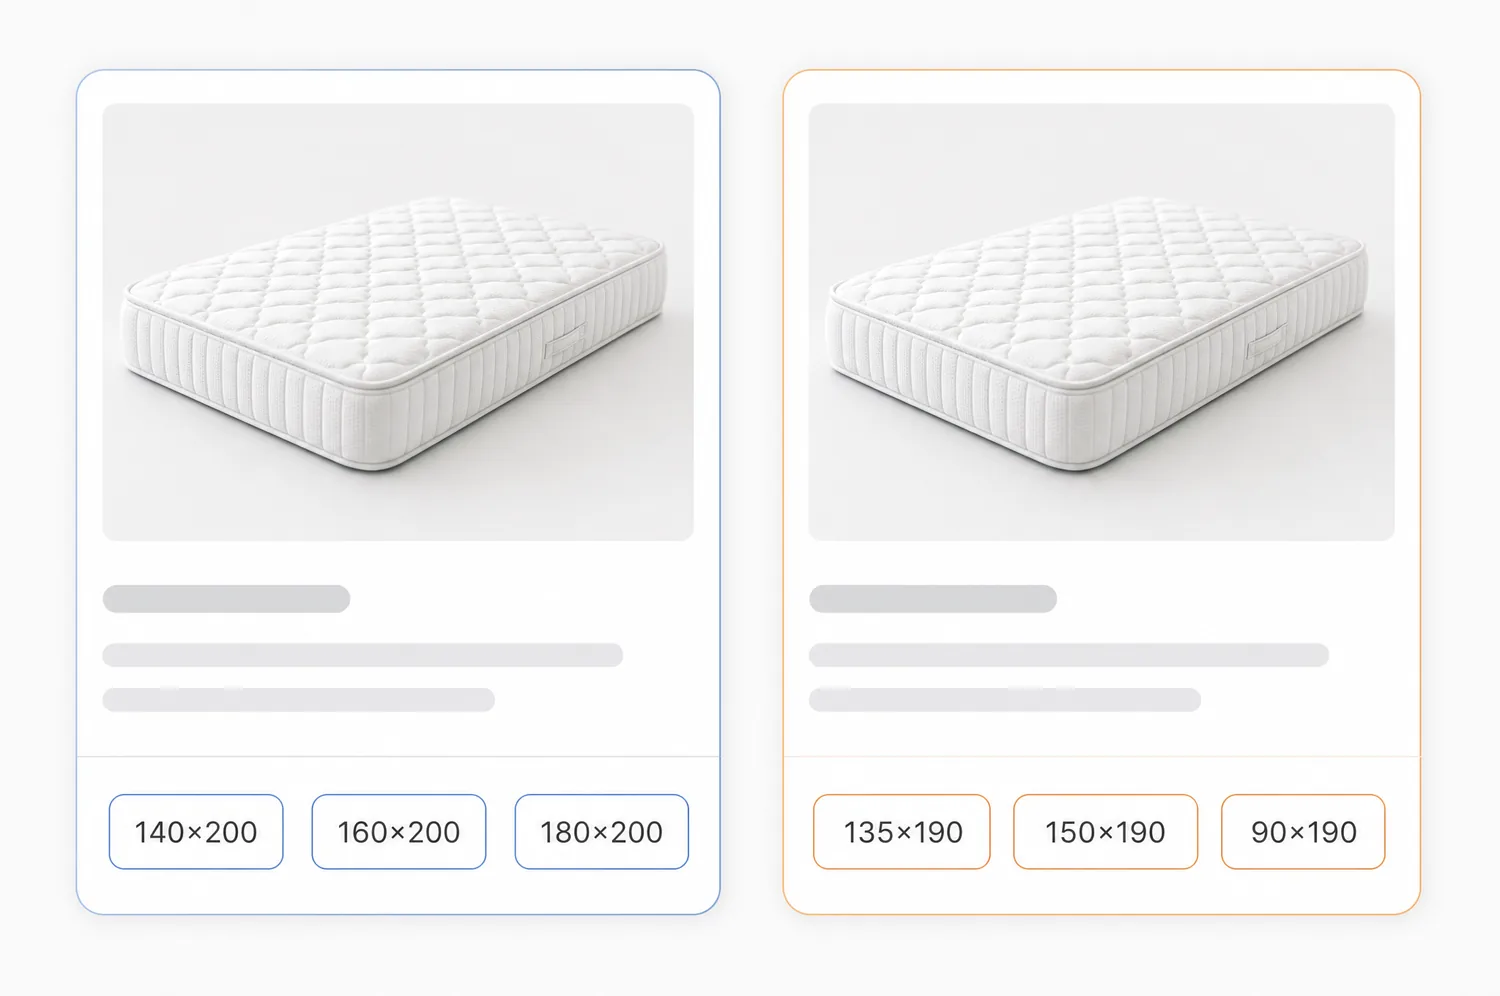
Task: Open the right card's mattress photo
Action: click(x=1102, y=322)
